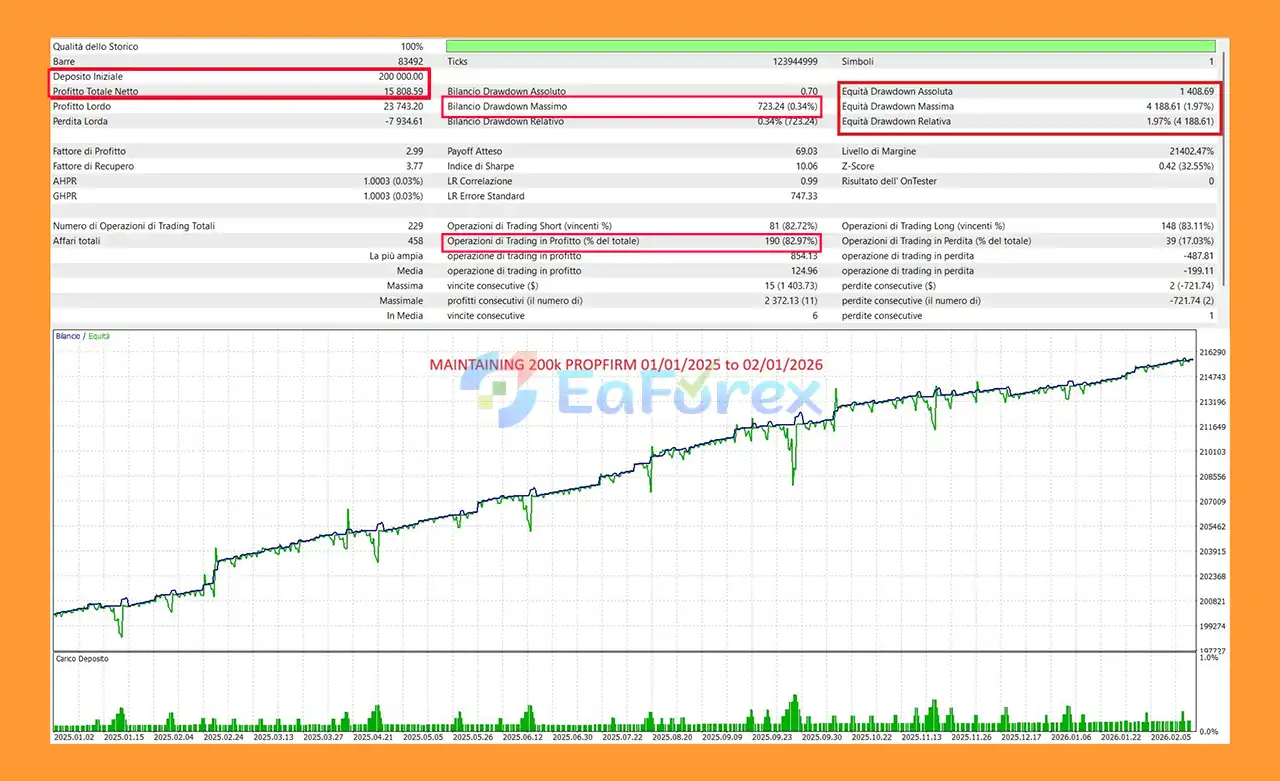Viewport: 1280px width, 781px height.
Task: Click the 216290 value on the balance axis
Action: [x=1211, y=353]
